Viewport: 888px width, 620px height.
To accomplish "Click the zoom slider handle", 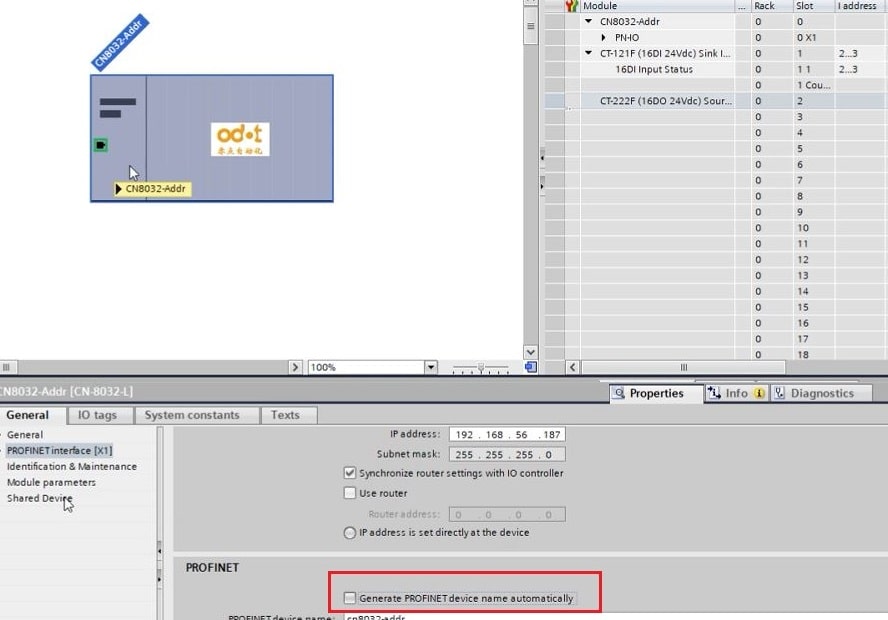I will (480, 367).
